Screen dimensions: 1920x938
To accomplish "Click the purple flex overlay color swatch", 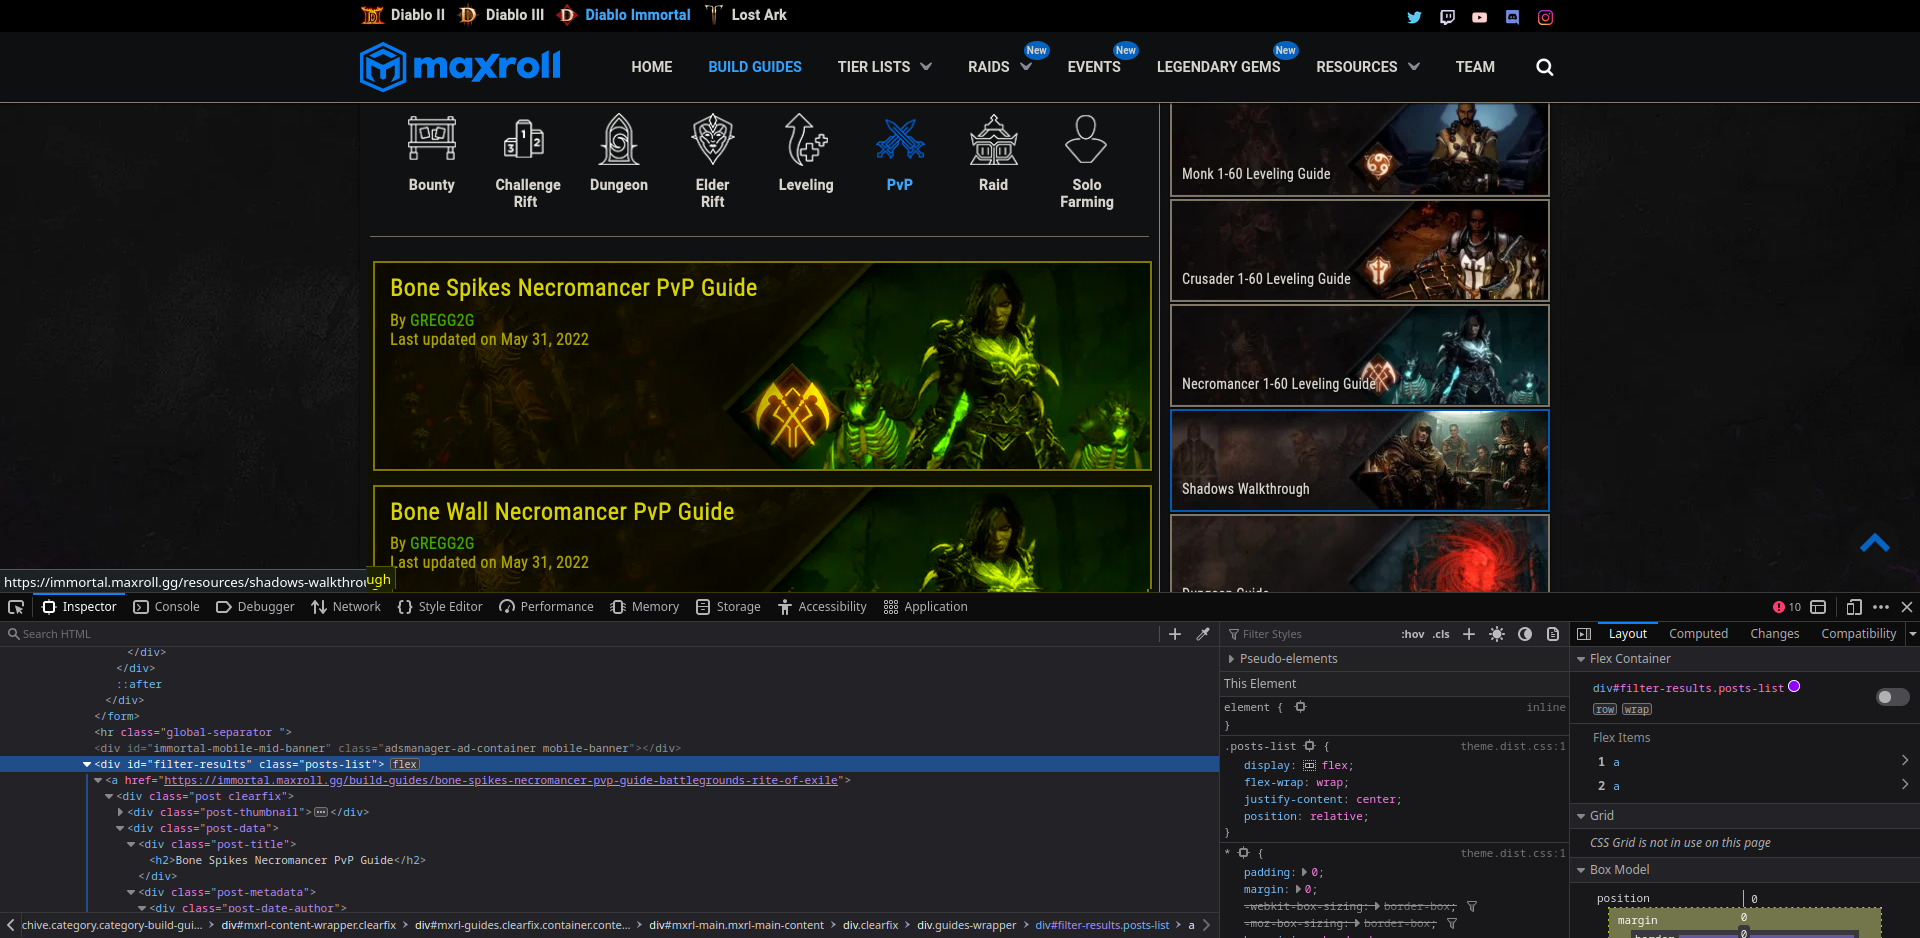I will pos(1794,686).
